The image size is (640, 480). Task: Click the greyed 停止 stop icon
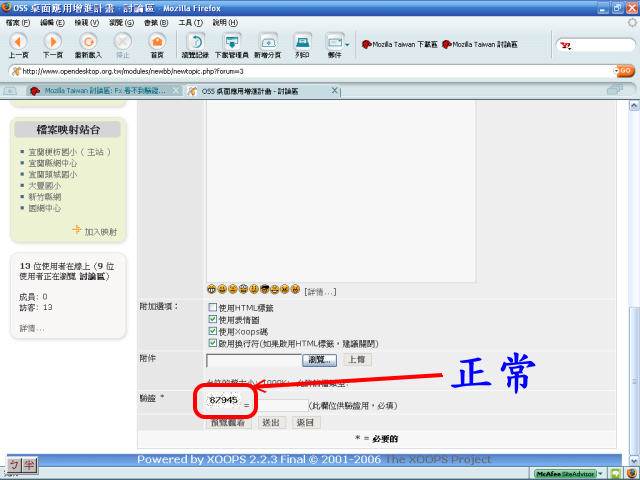(122, 42)
